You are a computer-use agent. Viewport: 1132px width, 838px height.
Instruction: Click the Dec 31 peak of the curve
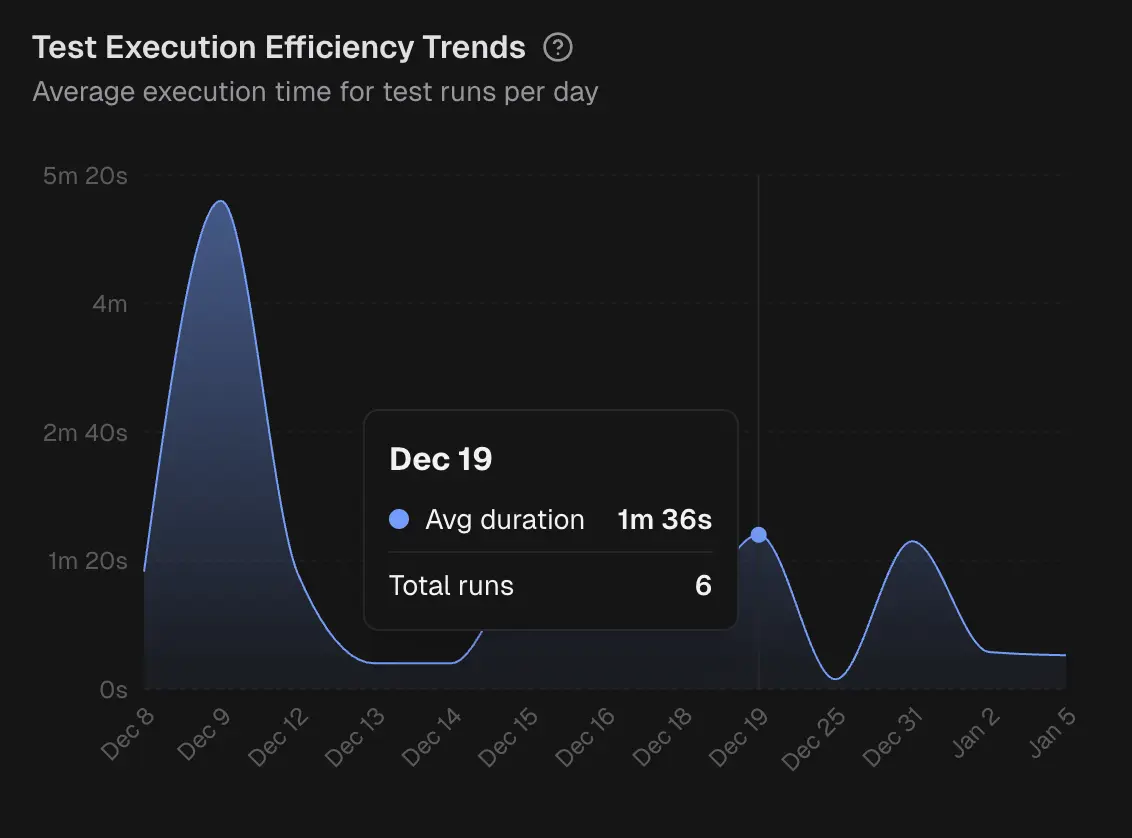[913, 543]
